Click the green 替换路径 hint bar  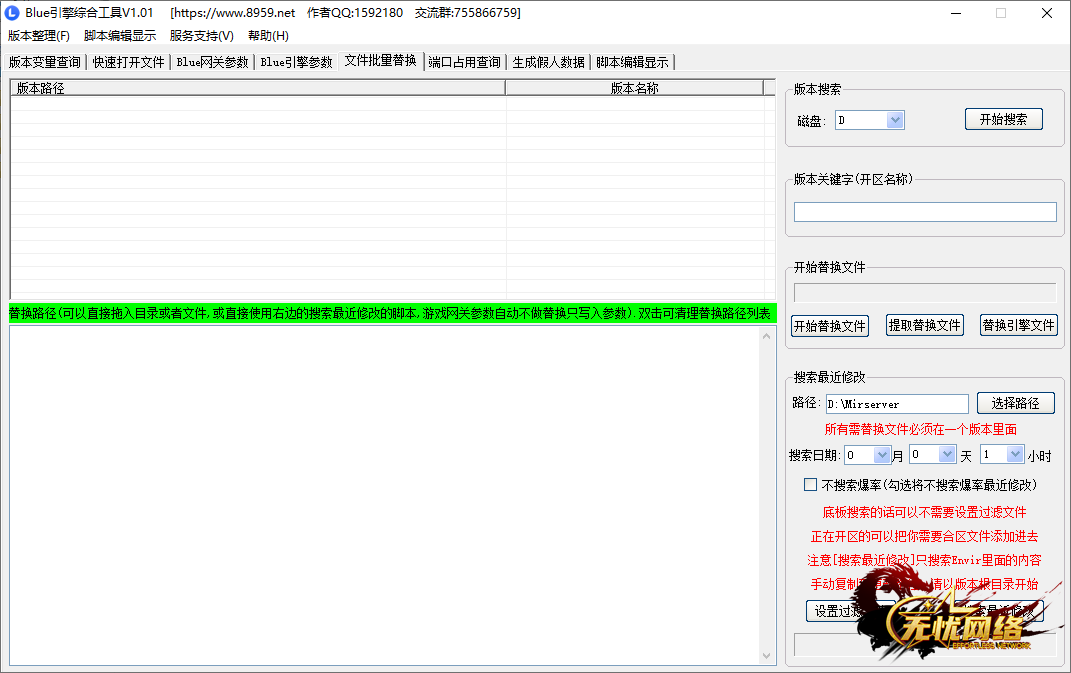tap(390, 314)
